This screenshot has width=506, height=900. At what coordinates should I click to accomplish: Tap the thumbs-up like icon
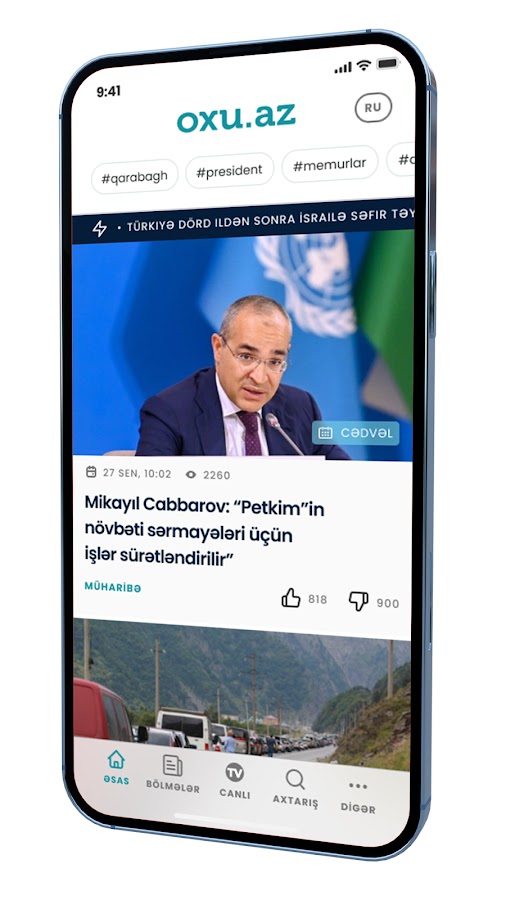coord(291,598)
